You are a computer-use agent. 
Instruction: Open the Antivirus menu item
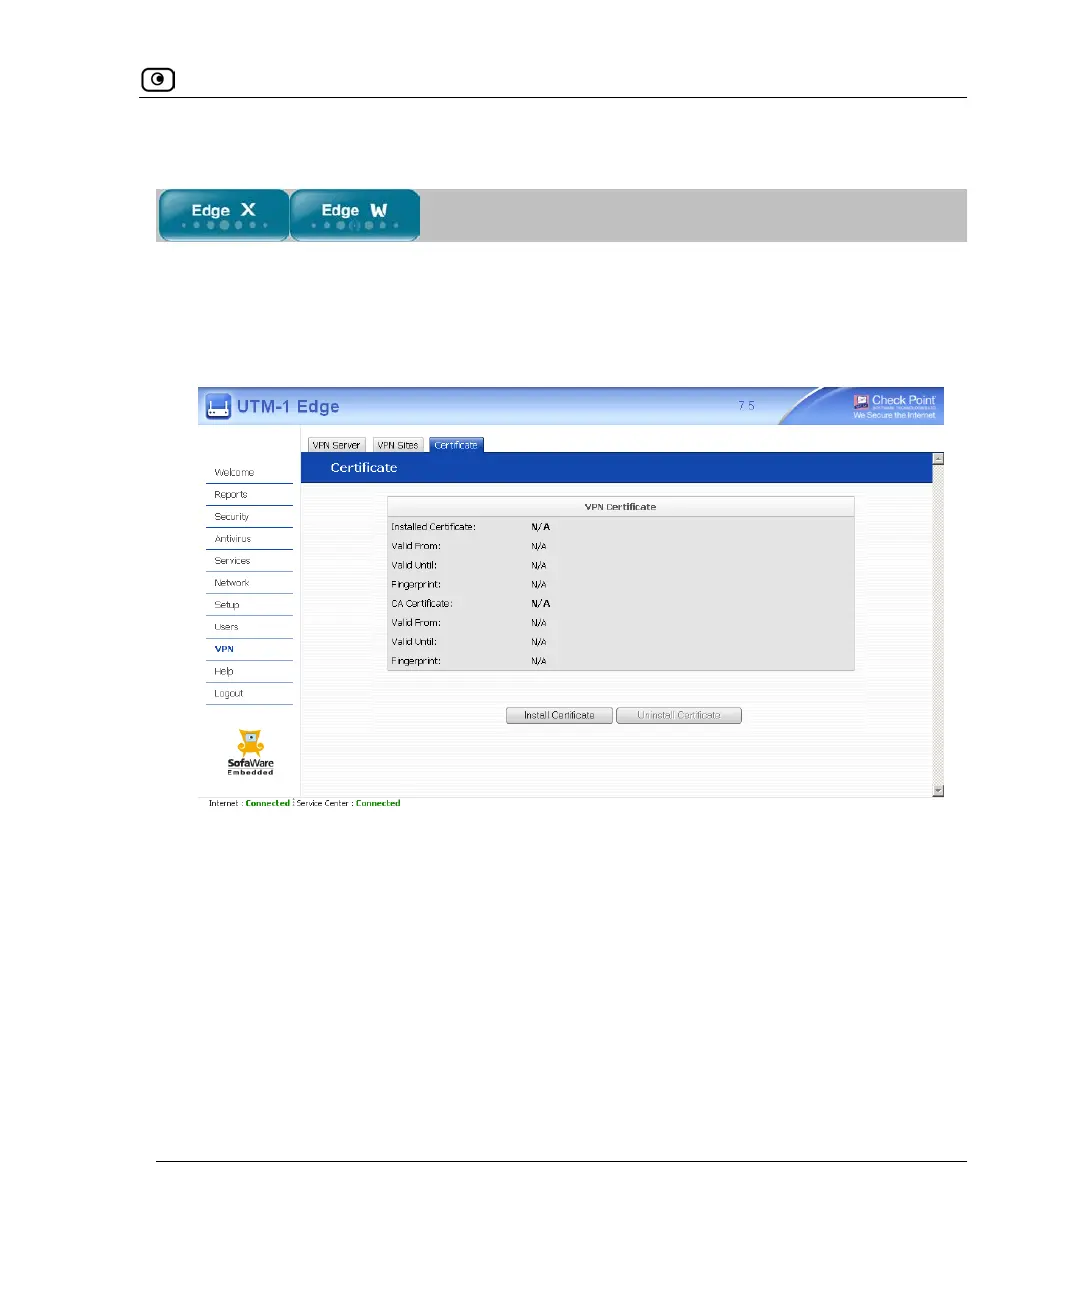coord(232,538)
